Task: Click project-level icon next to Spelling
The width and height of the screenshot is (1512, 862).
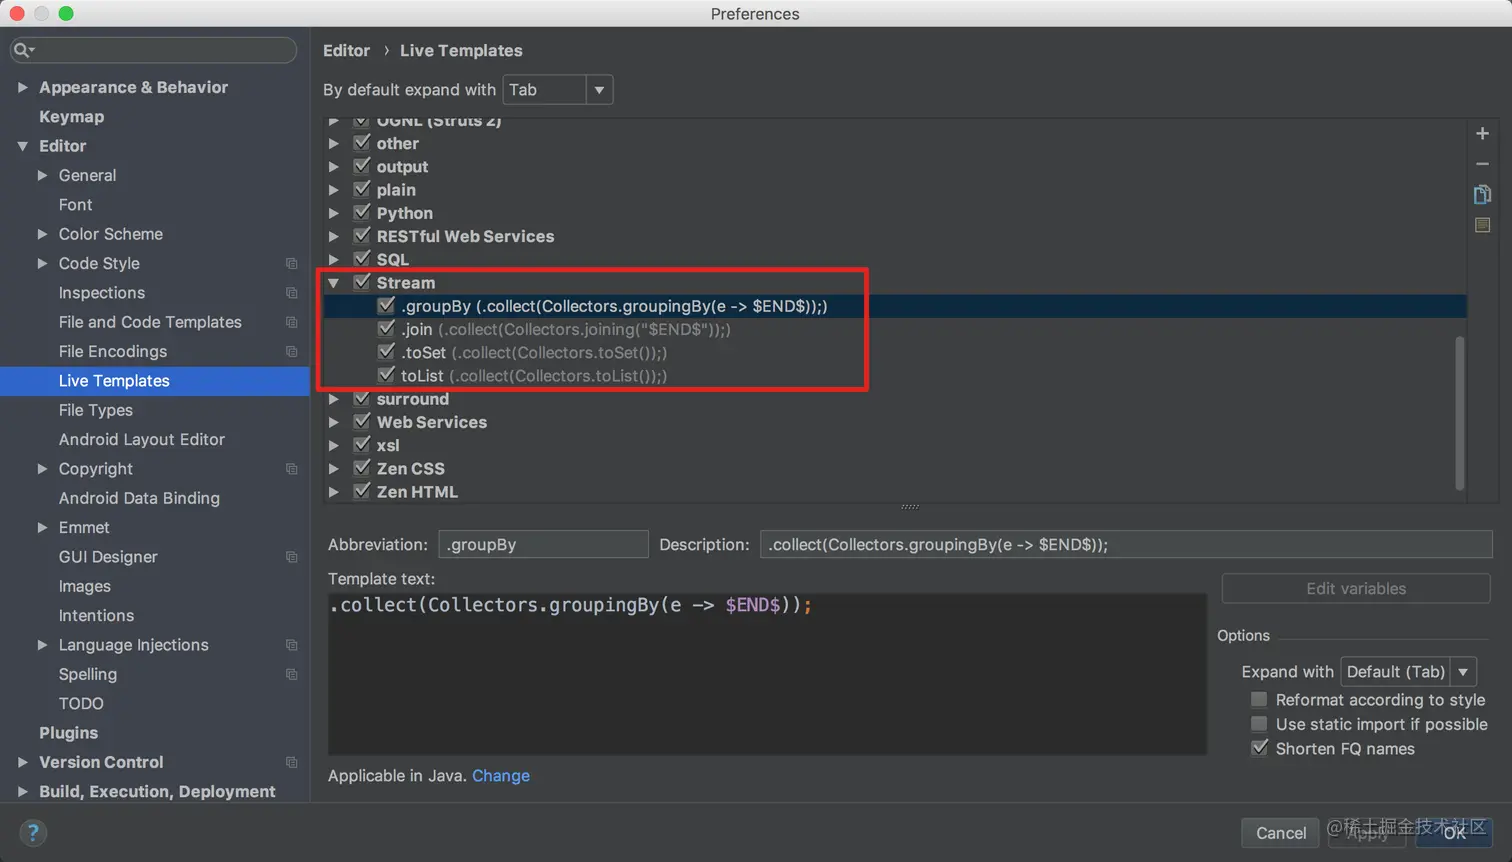Action: [291, 674]
